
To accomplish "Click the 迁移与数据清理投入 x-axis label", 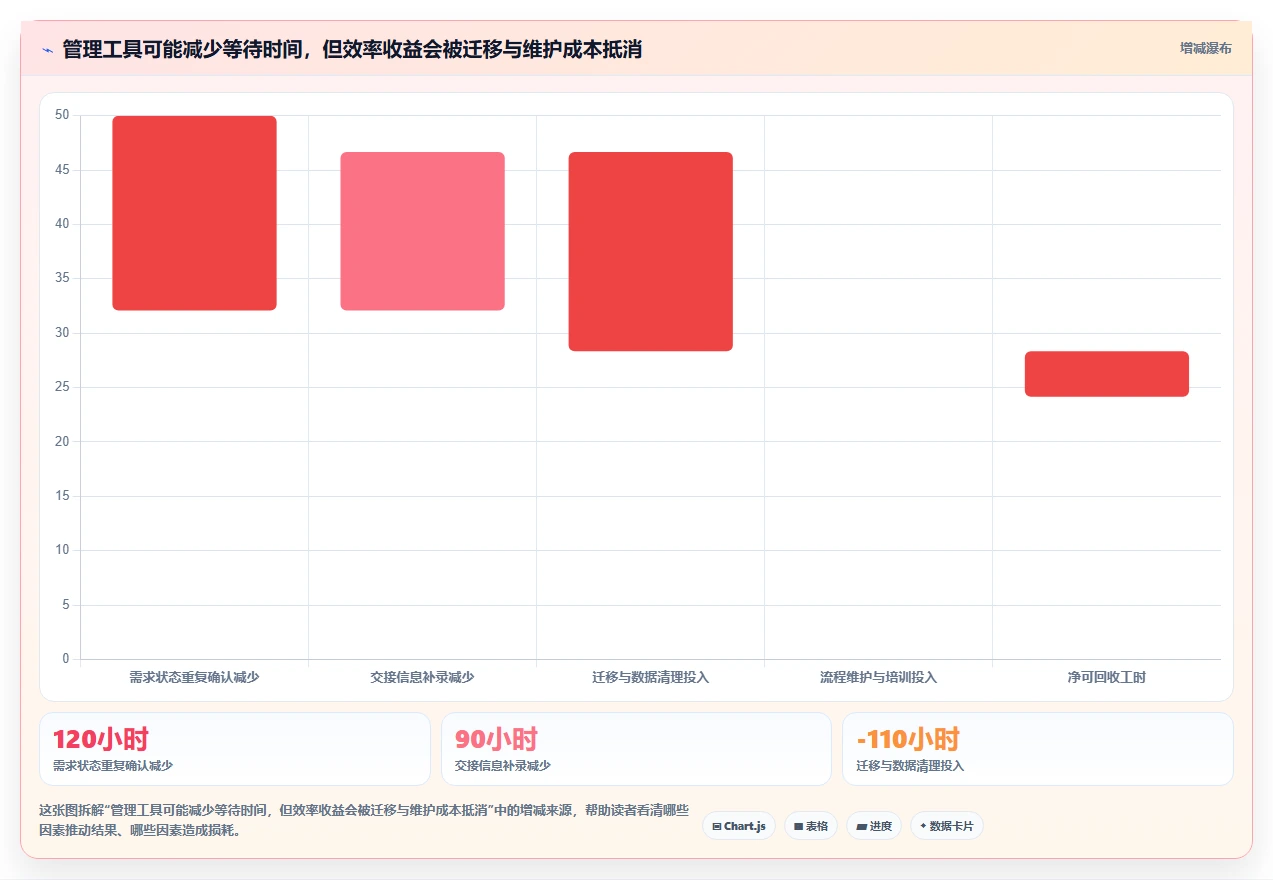I will pyautogui.click(x=650, y=677).
